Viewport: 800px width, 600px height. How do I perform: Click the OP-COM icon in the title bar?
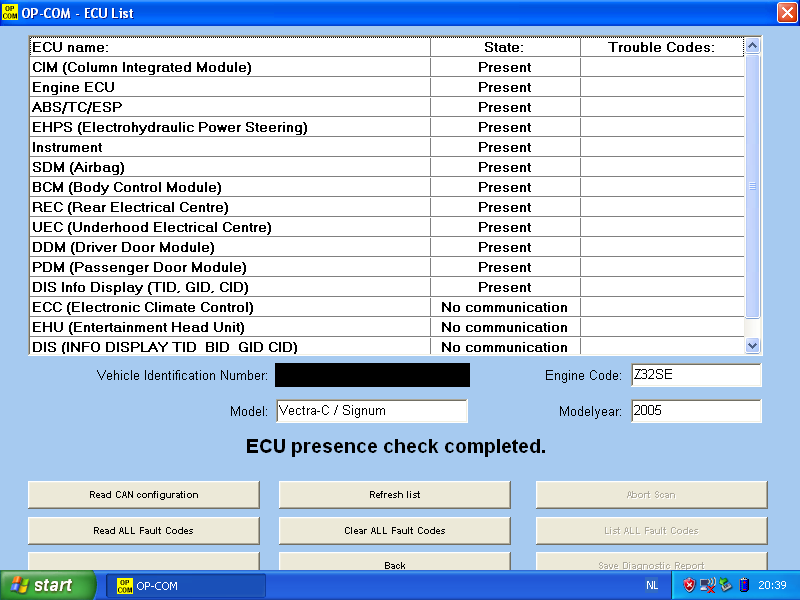click(10, 12)
